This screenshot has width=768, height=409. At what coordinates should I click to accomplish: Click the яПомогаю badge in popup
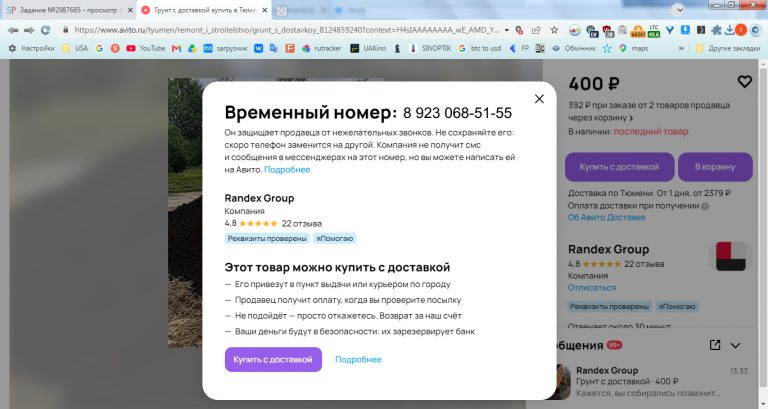335,239
